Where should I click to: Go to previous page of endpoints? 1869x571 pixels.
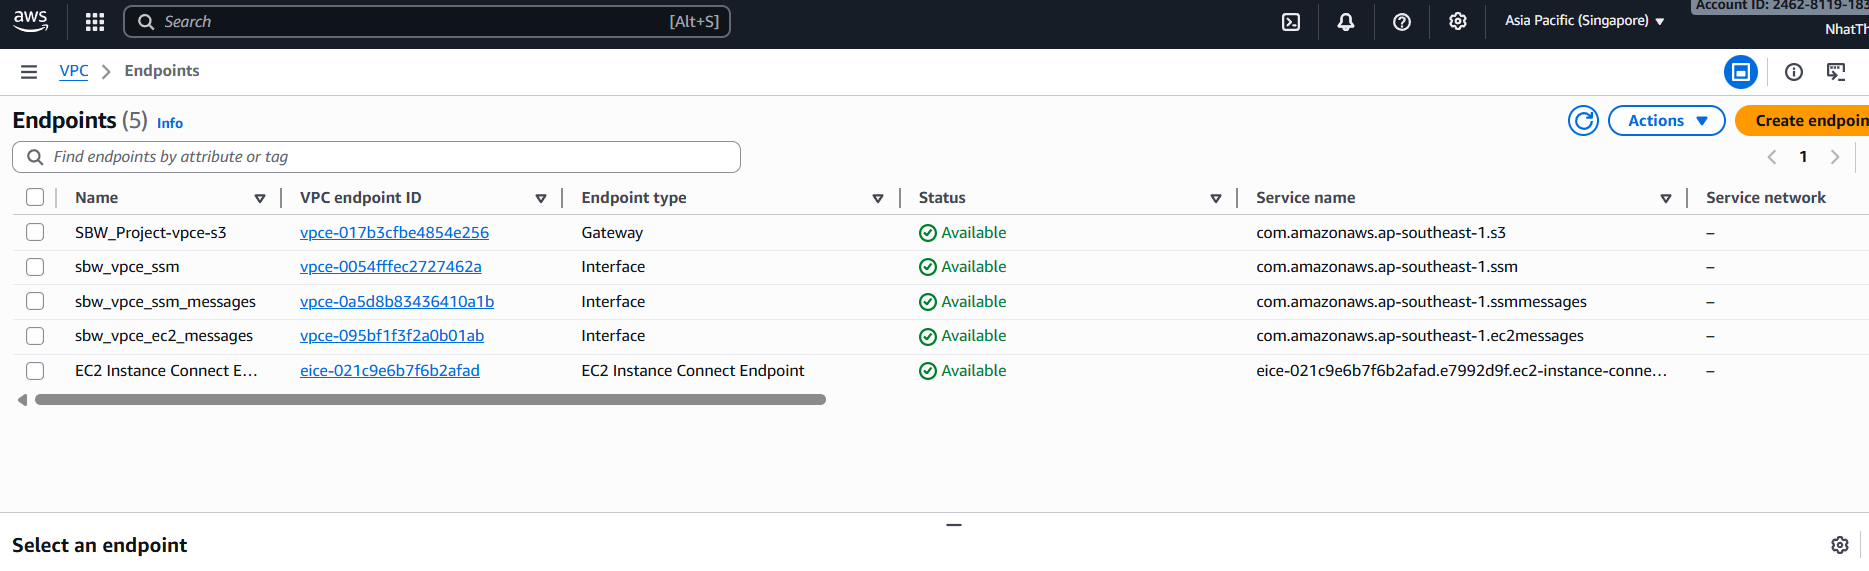[x=1772, y=157]
